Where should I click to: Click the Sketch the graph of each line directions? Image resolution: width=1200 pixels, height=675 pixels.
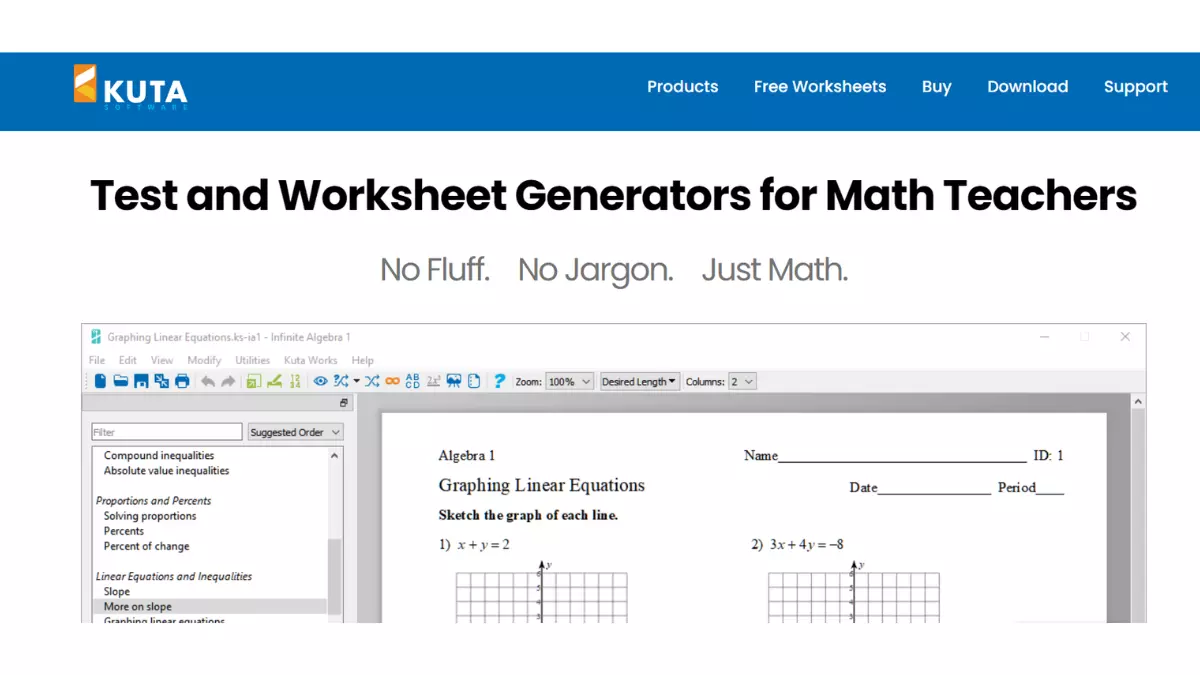tap(528, 516)
